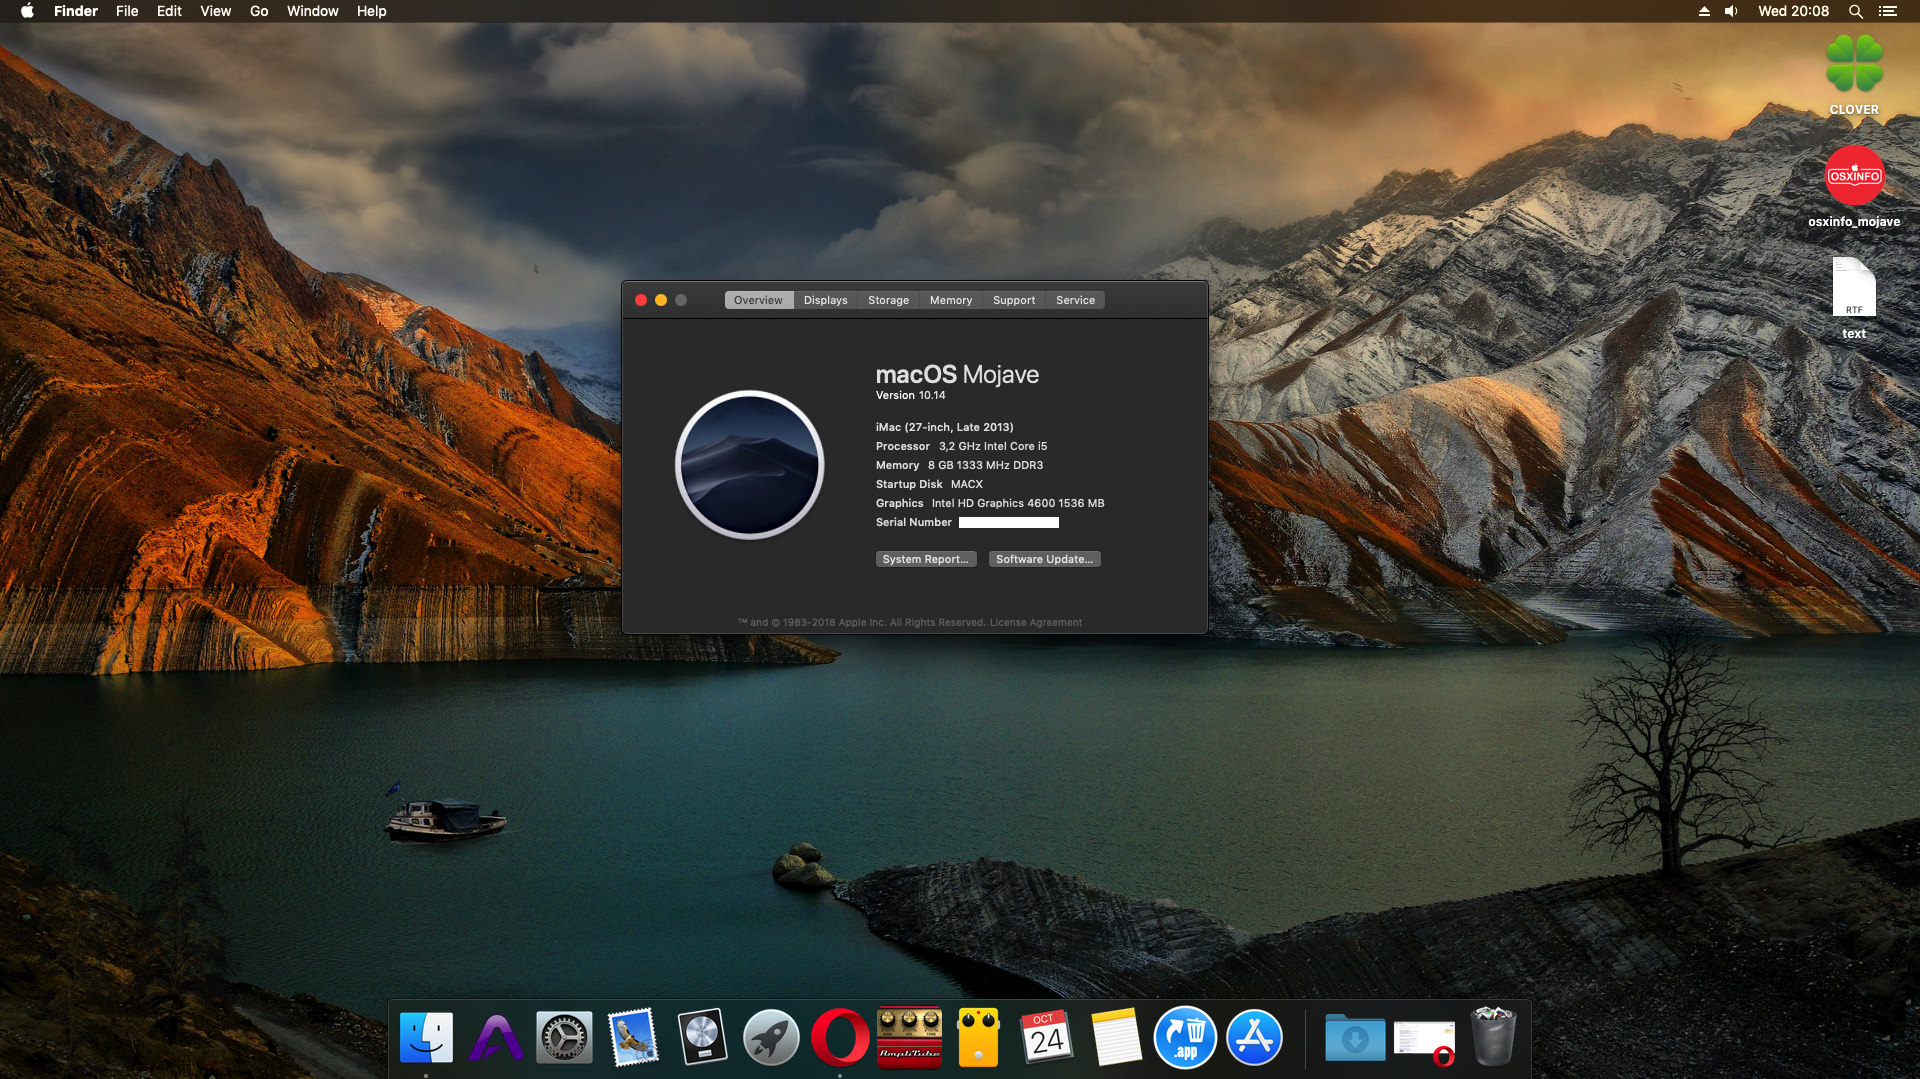Launch the App Store
1920x1079 pixels.
1255,1037
